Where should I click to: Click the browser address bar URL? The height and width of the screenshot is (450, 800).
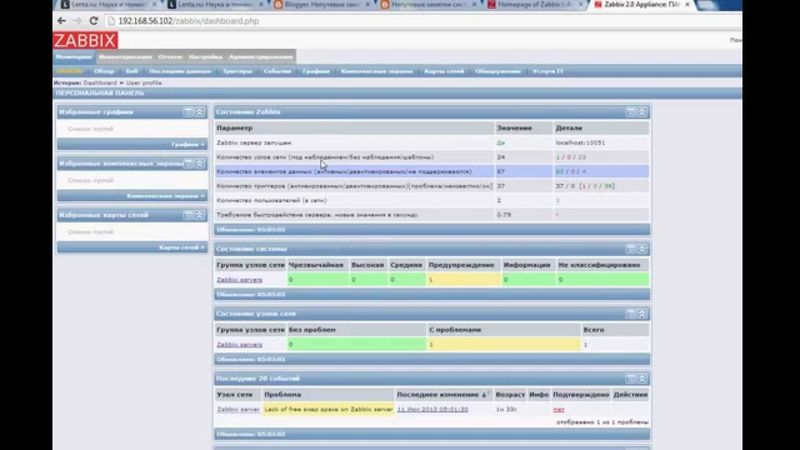pyautogui.click(x=189, y=21)
